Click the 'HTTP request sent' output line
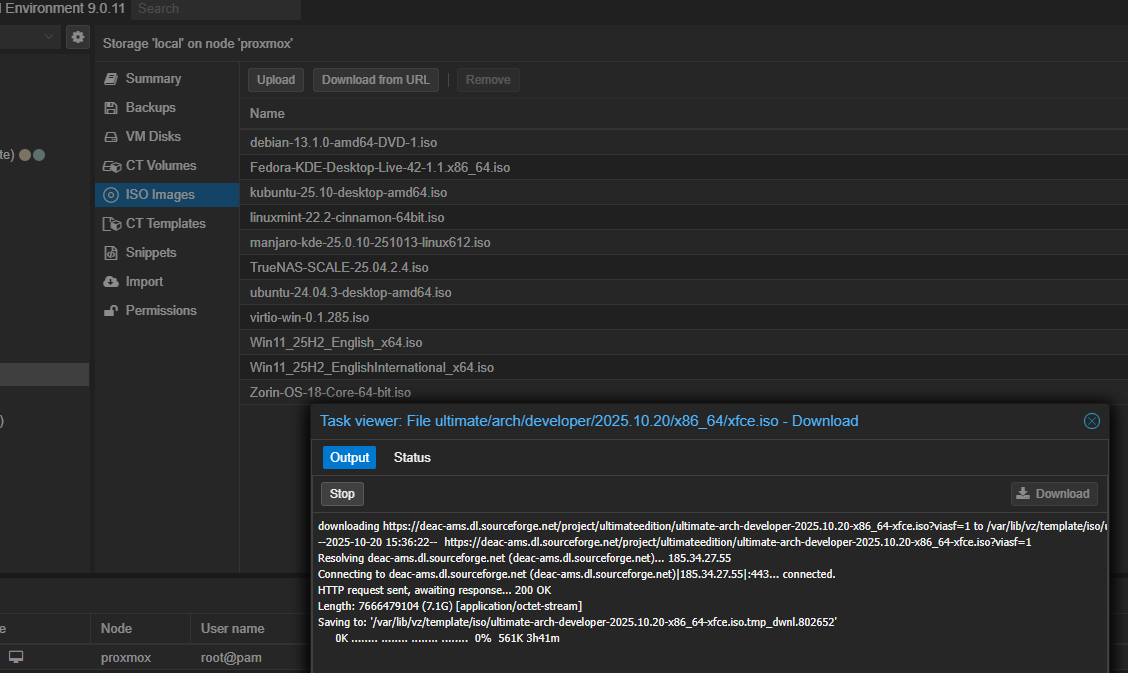1128x673 pixels. 434,590
